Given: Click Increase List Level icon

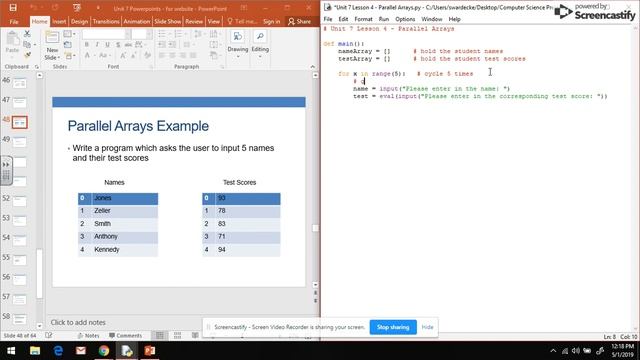Looking at the screenshot, I should [173, 44].
